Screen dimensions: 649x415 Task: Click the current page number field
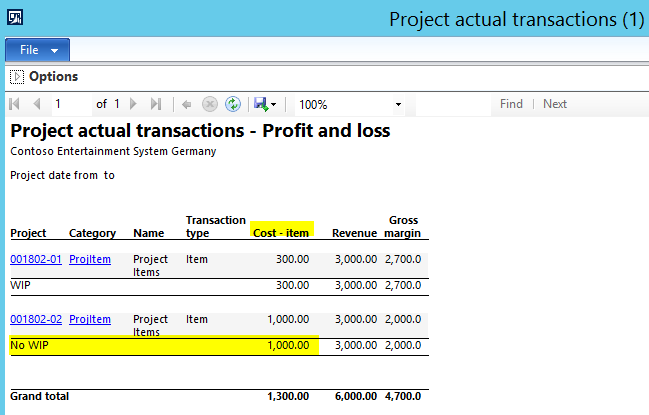pyautogui.click(x=70, y=104)
